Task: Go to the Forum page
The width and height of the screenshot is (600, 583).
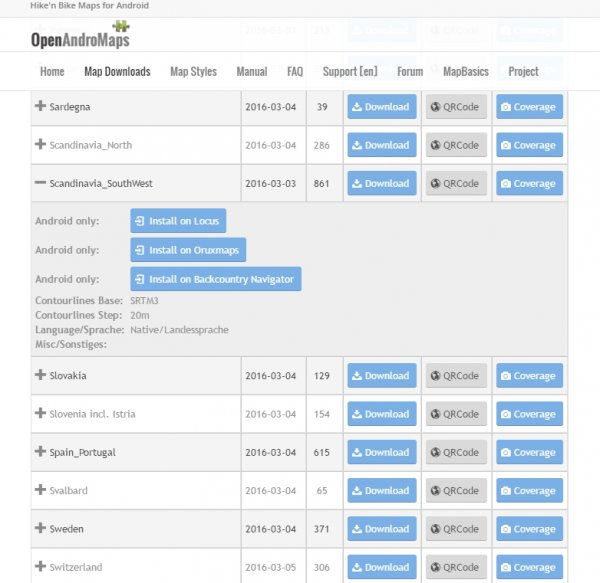Action: point(410,72)
